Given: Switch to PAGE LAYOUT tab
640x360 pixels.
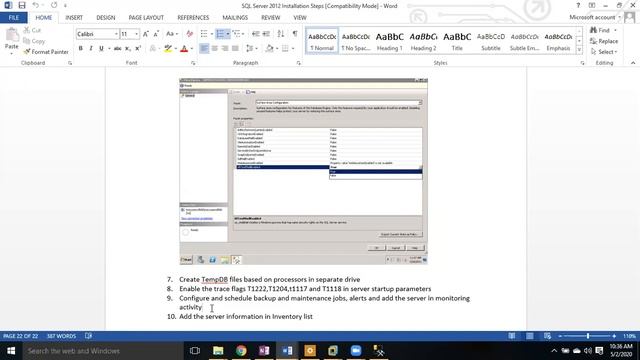Looking at the screenshot, I should click(x=146, y=18).
